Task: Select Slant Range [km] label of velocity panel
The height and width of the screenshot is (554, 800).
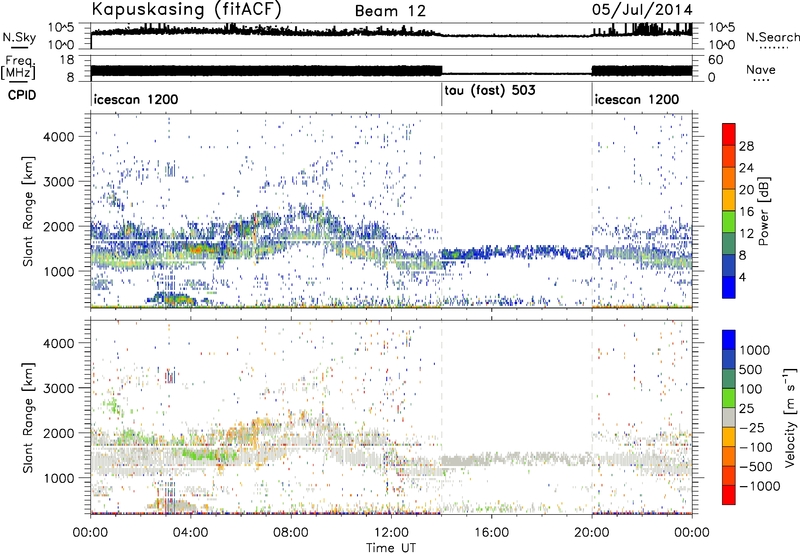Action: (28, 418)
